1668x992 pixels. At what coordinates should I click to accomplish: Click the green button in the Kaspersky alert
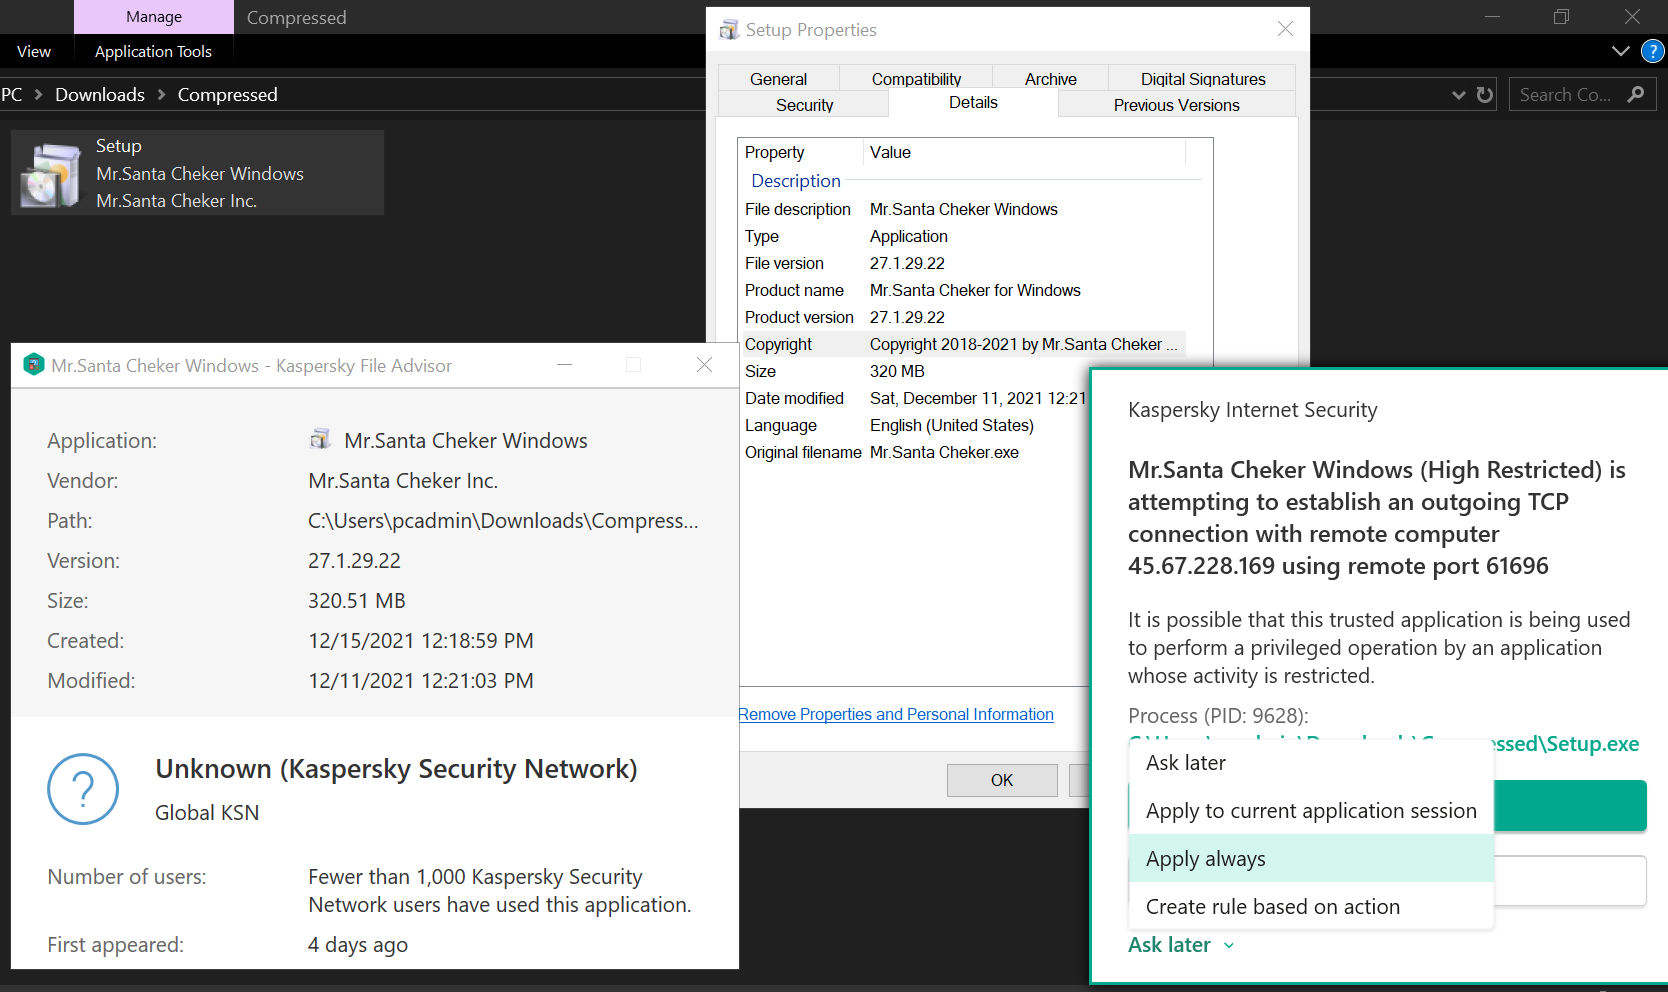click(x=1570, y=806)
